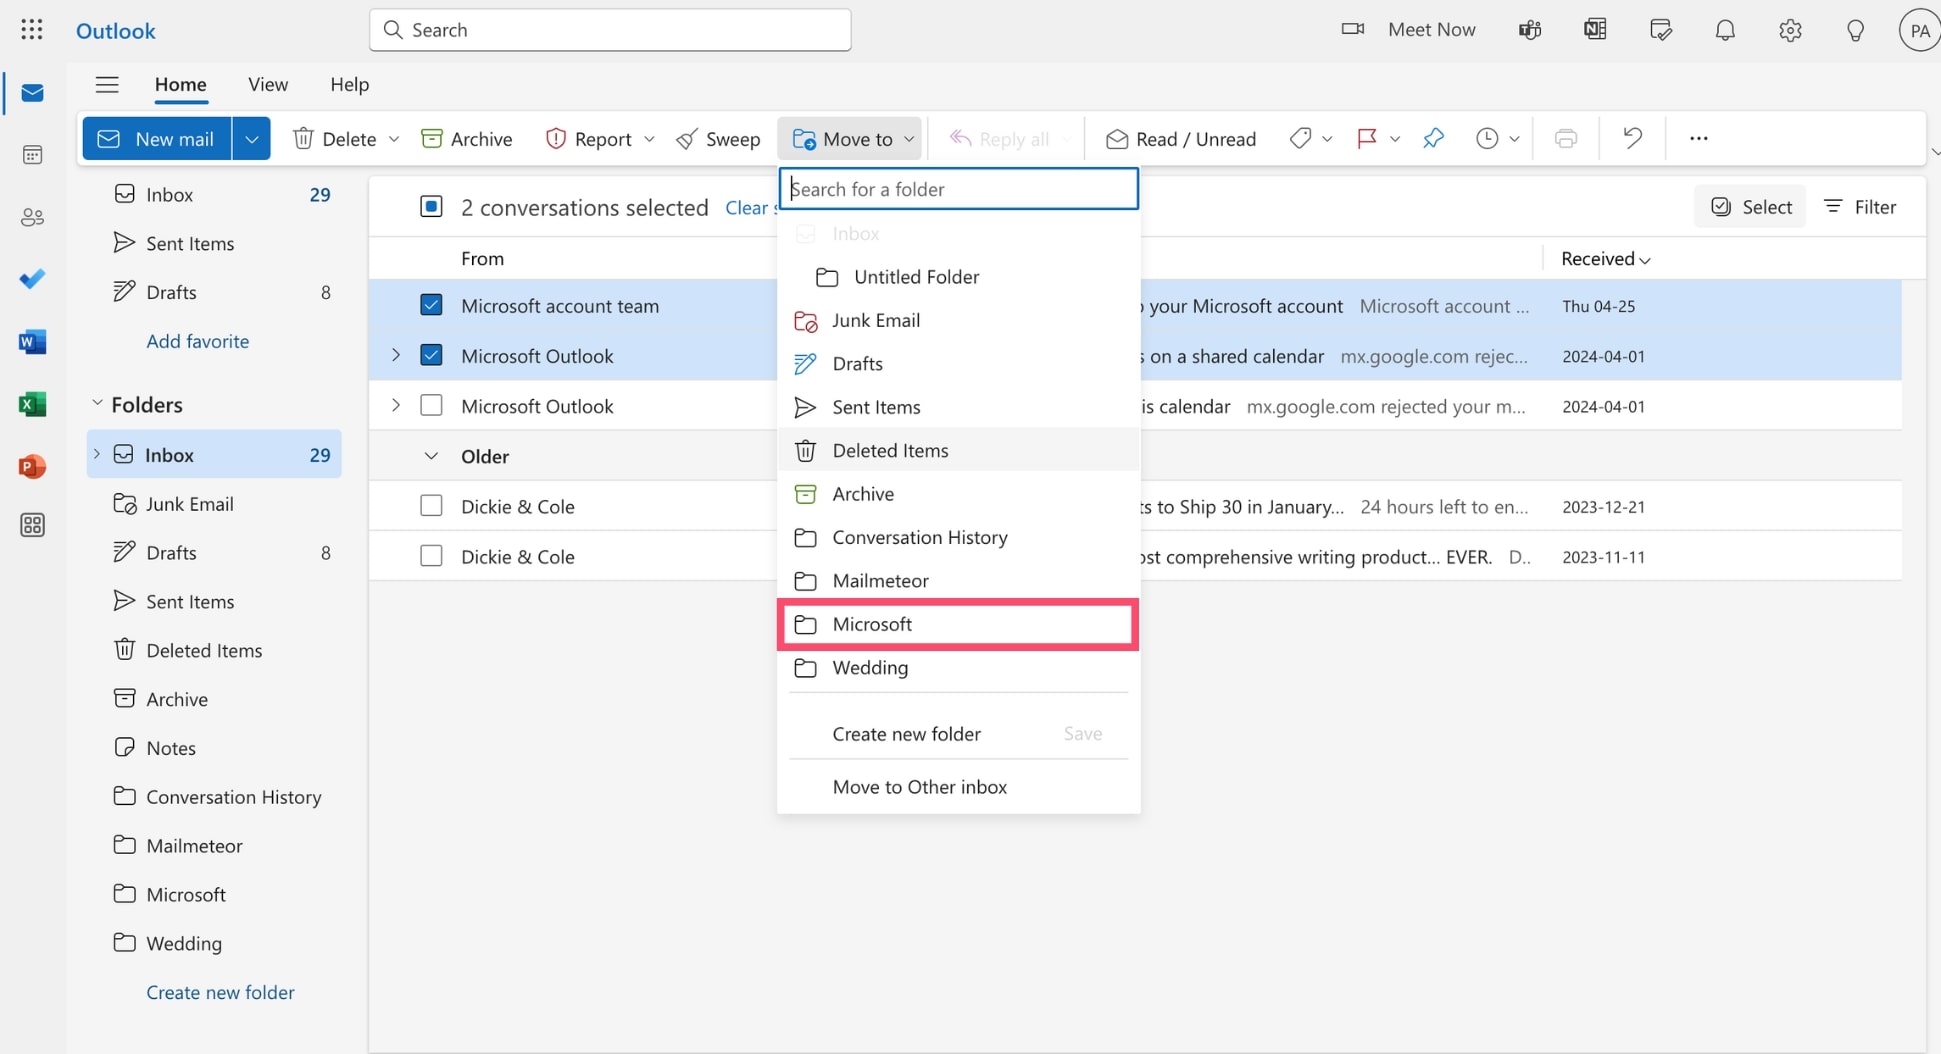The height and width of the screenshot is (1054, 1941).
Task: Open the Filter button
Action: (x=1860, y=206)
